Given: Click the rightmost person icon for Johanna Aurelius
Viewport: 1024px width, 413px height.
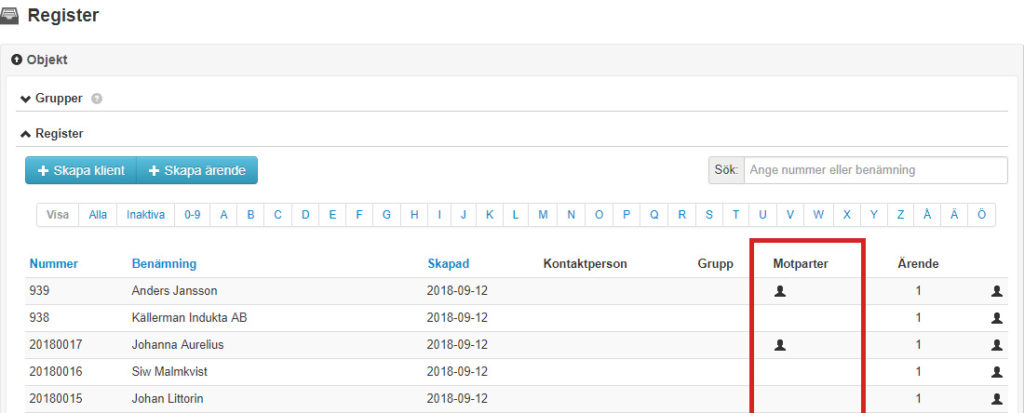Looking at the screenshot, I should 996,345.
